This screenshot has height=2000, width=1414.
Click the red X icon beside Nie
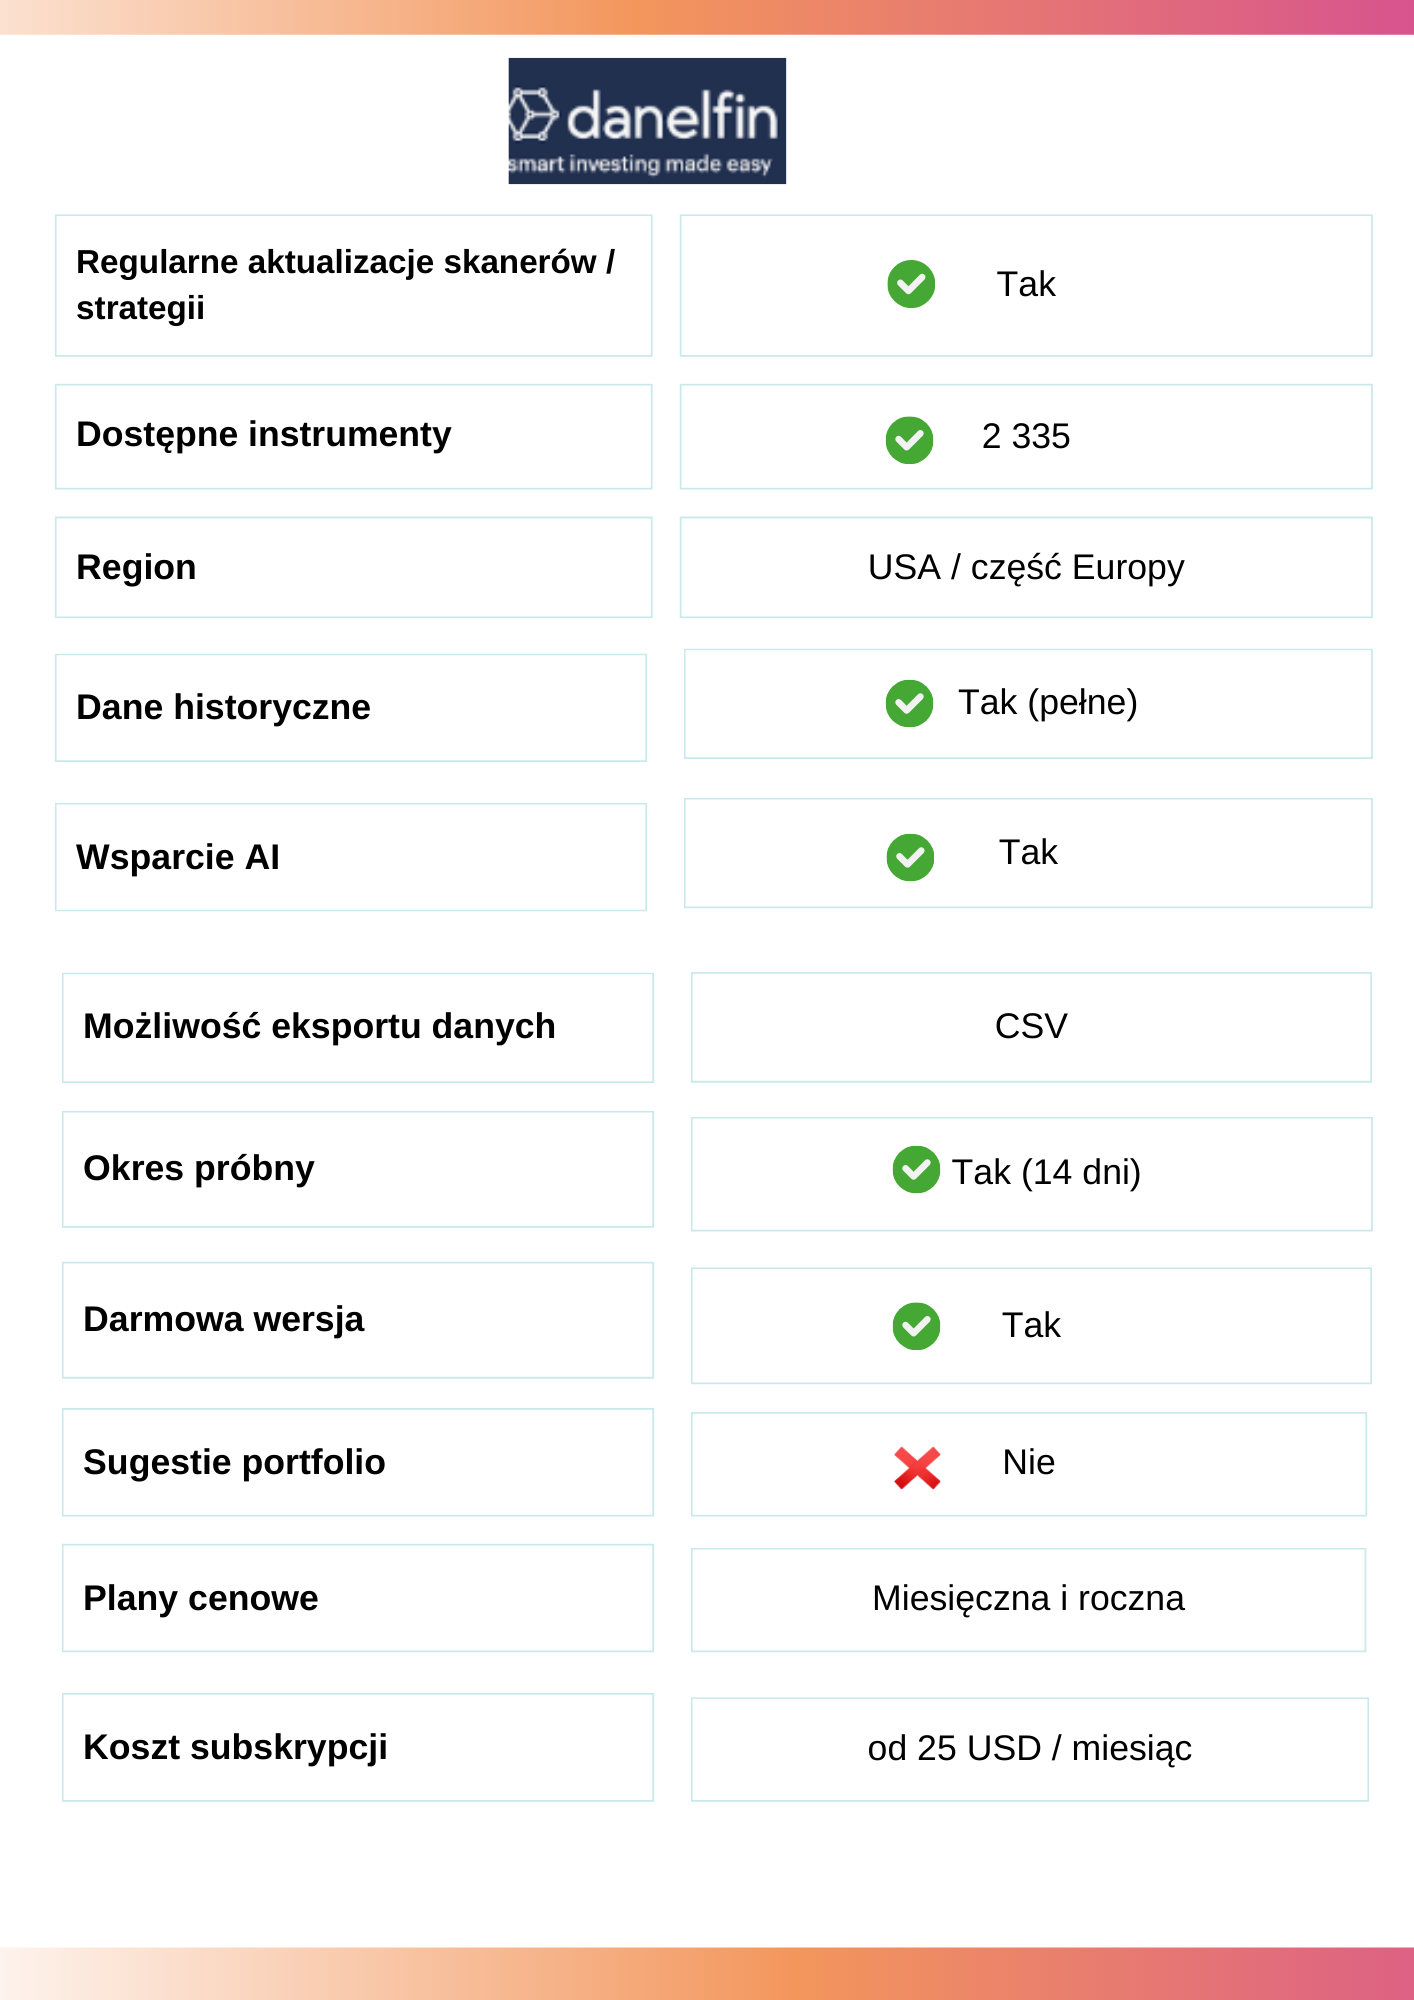coord(917,1468)
